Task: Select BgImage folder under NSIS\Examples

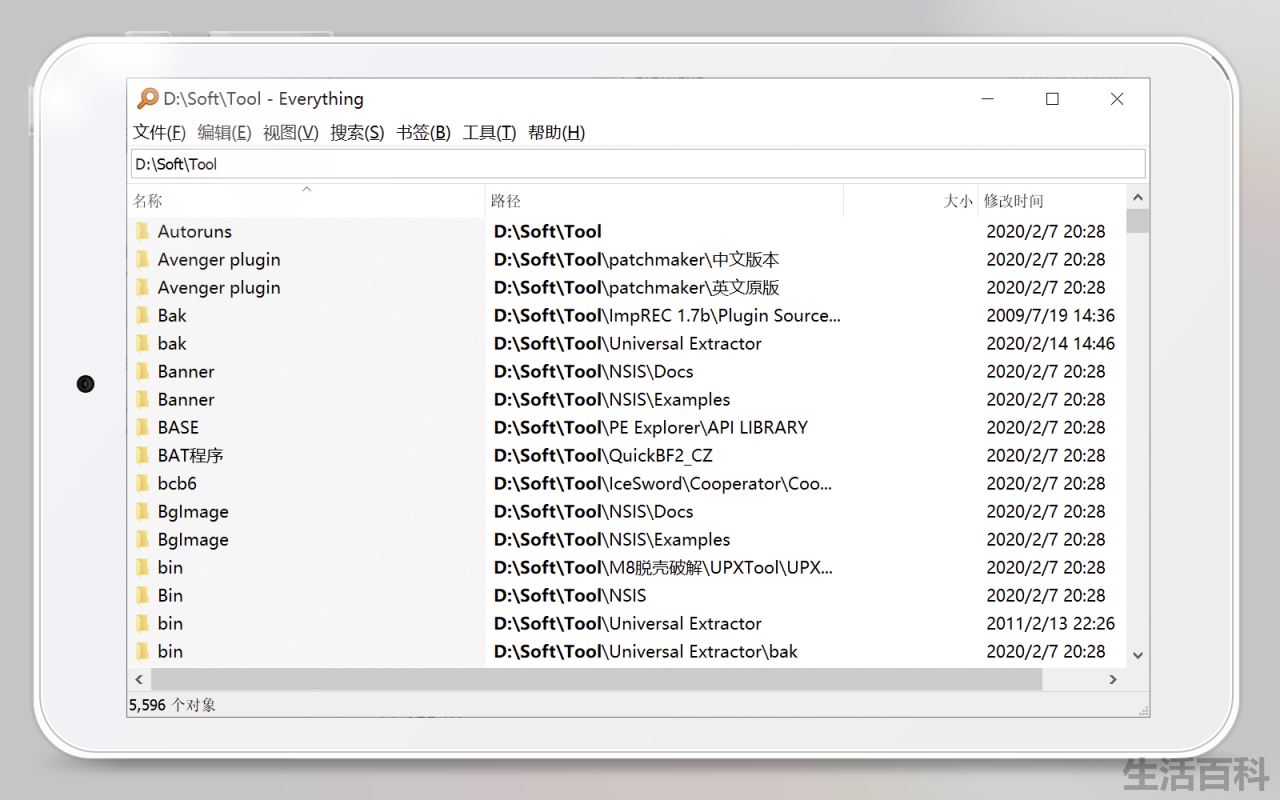Action: (193, 539)
